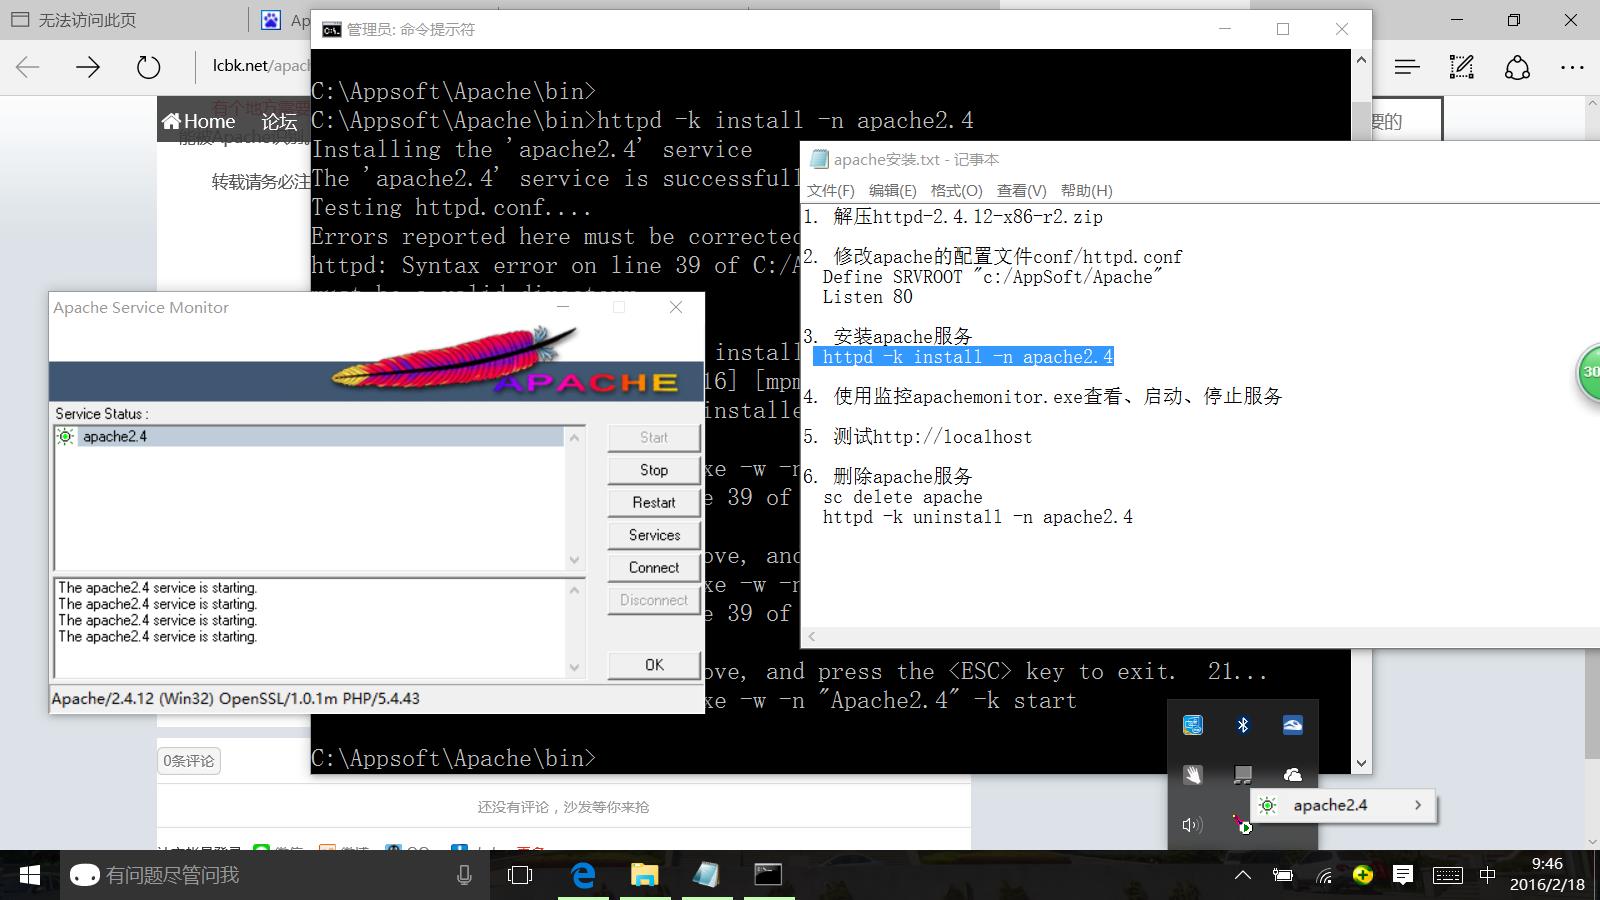
Task: Click the white hand gesture tray icon
Action: pos(1193,775)
